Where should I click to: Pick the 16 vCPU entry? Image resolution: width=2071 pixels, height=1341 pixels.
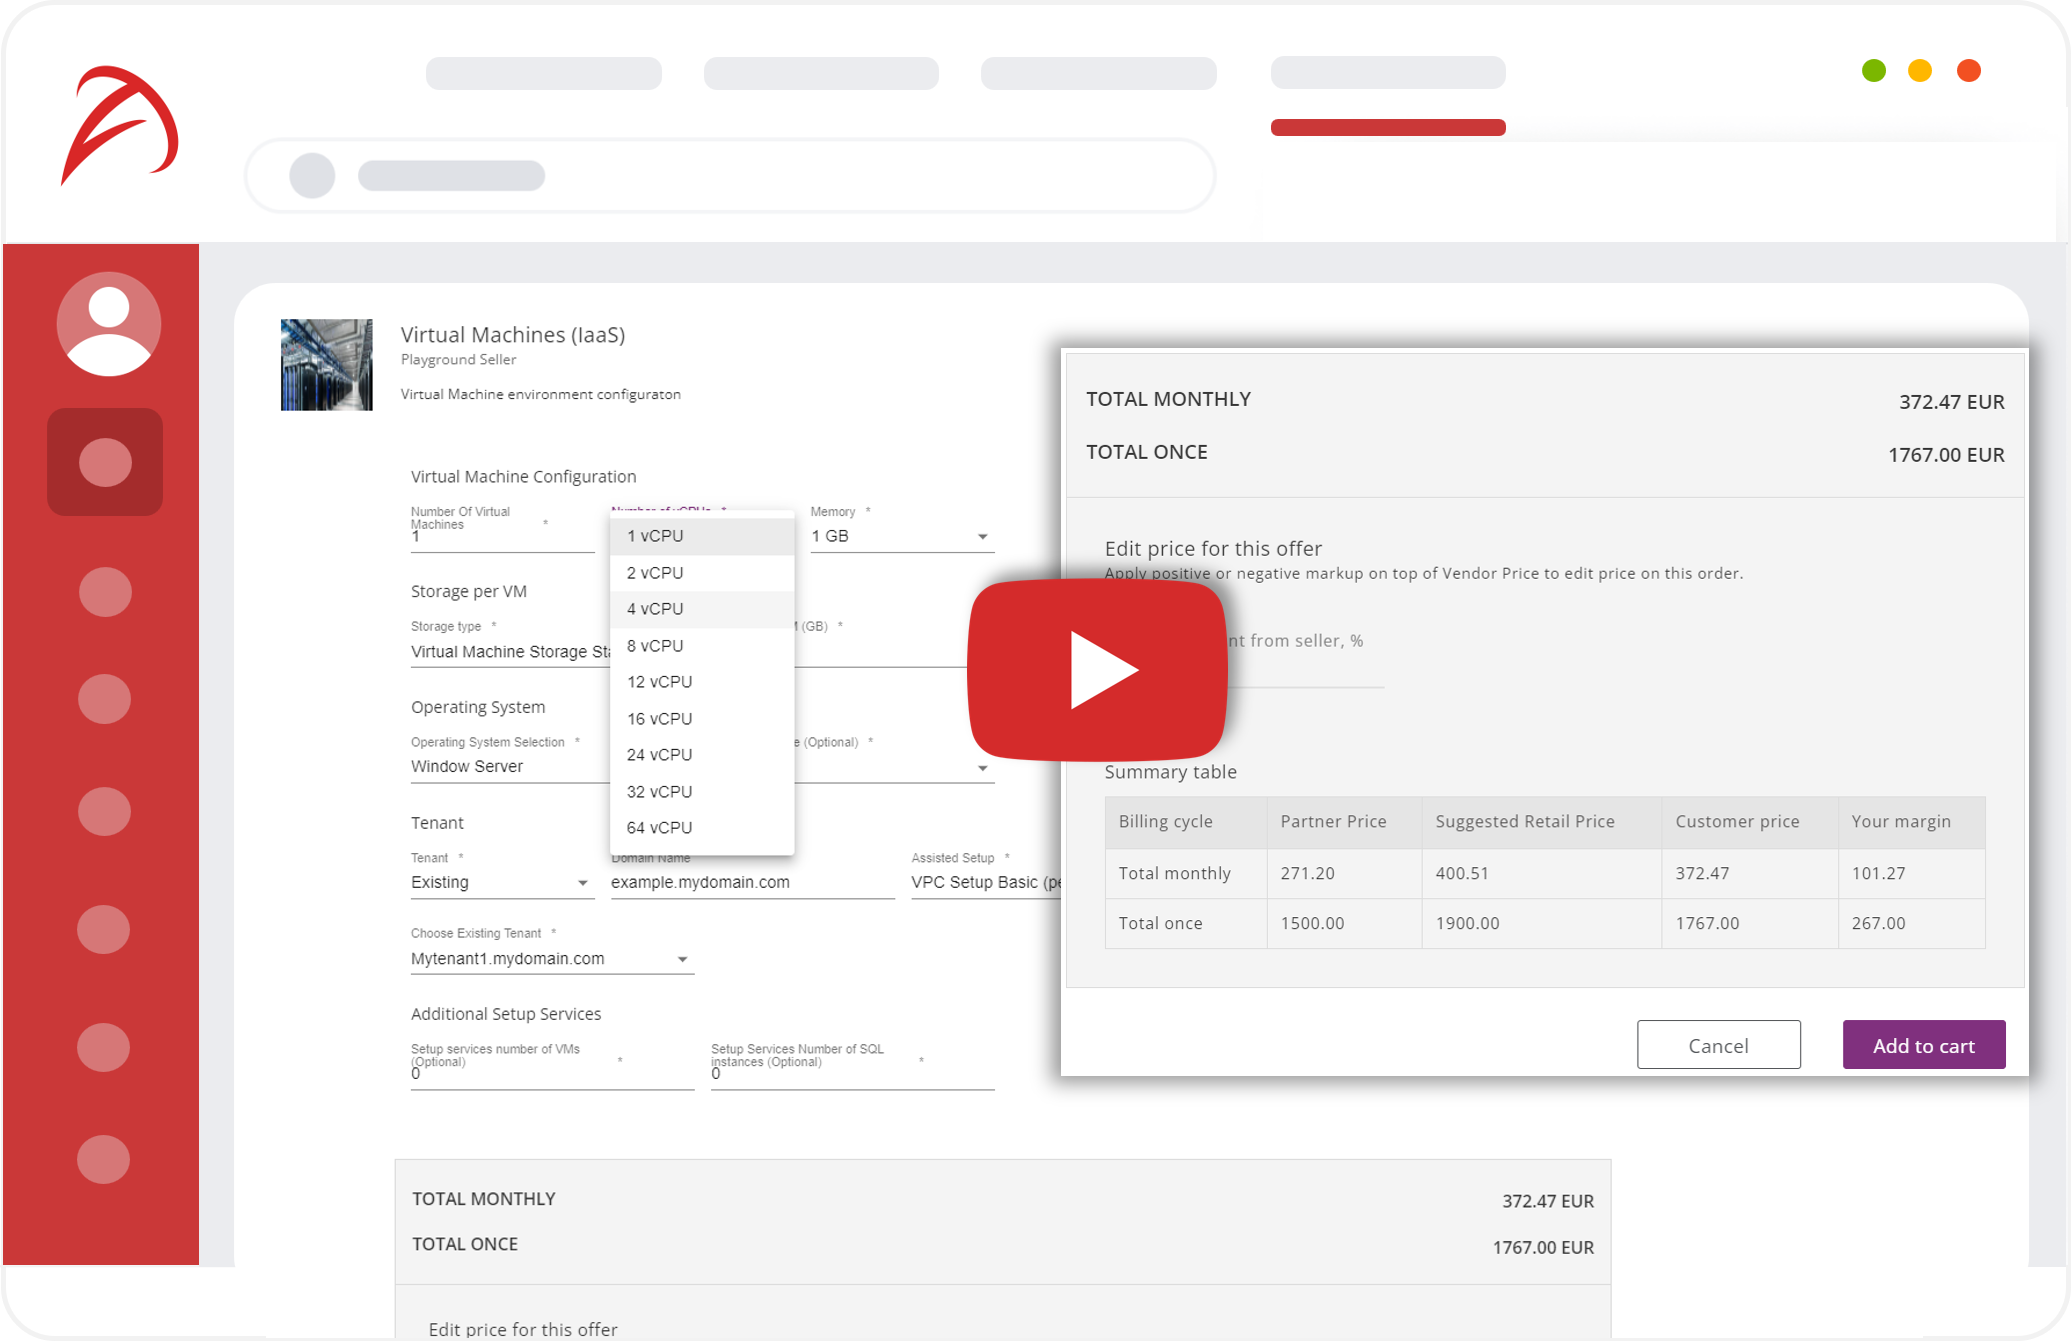point(702,719)
